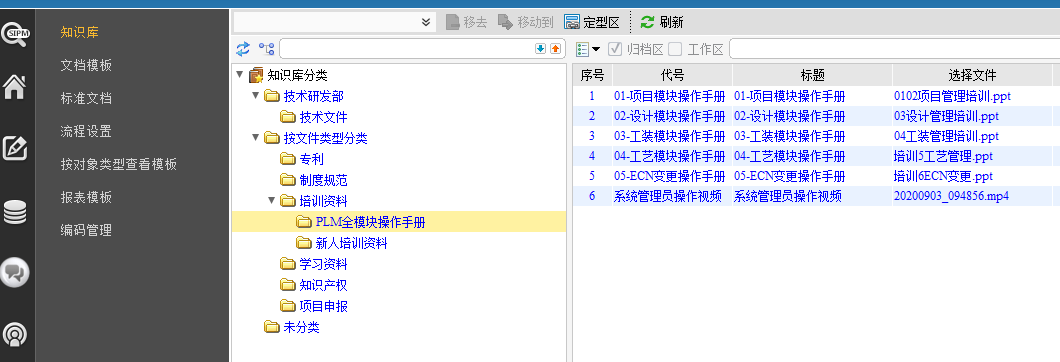Select 标准文档 in the side menu
The width and height of the screenshot is (1060, 362).
(86, 98)
